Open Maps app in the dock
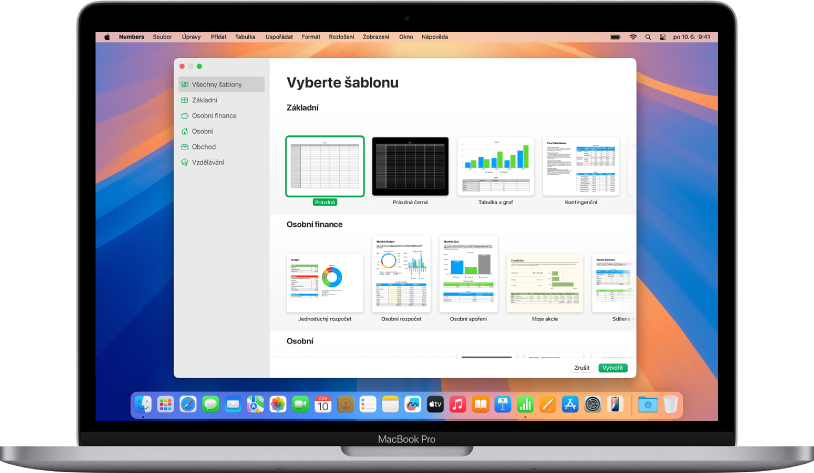814x473 pixels. (255, 404)
